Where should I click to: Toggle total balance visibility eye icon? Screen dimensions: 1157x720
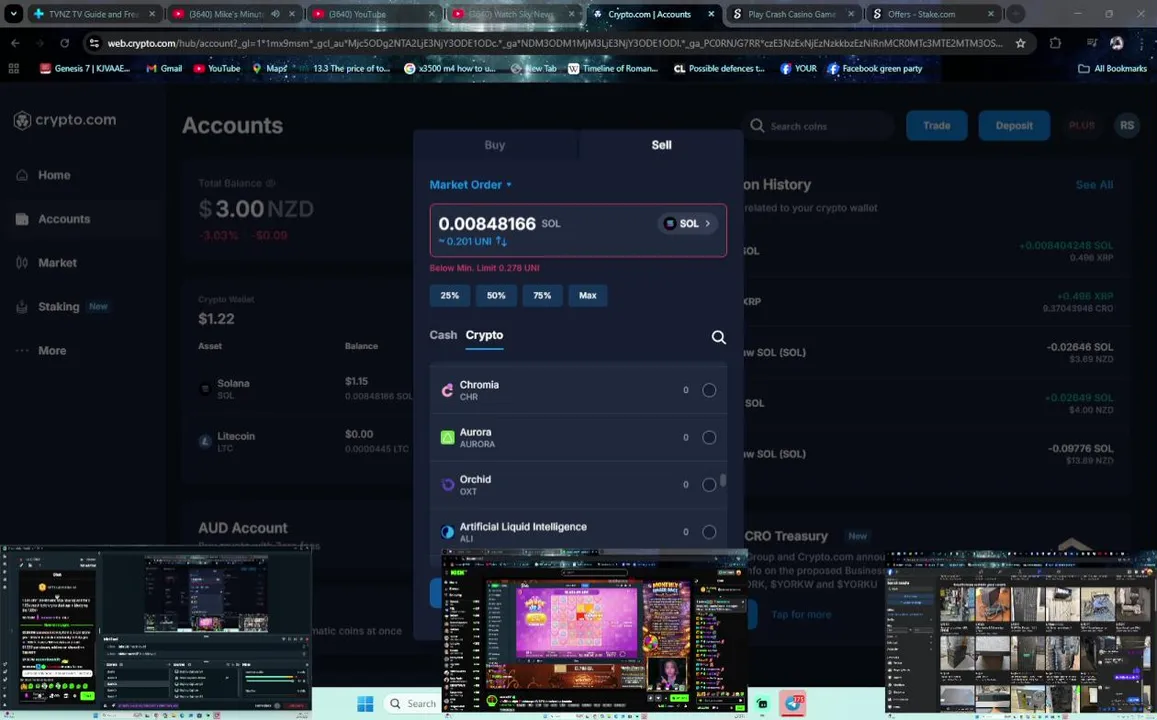pos(270,183)
